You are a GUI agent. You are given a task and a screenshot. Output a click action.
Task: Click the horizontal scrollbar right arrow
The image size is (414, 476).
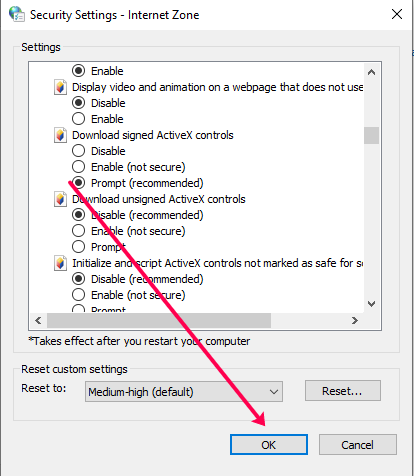(x=355, y=320)
